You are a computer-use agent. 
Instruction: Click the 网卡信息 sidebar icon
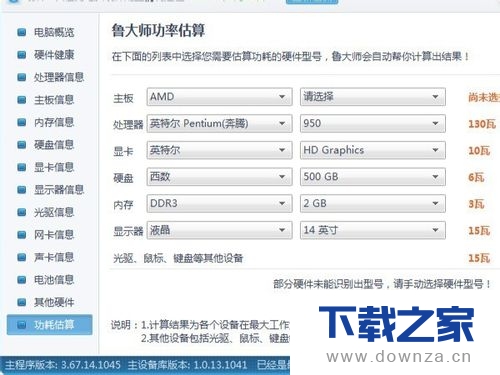[x=22, y=235]
